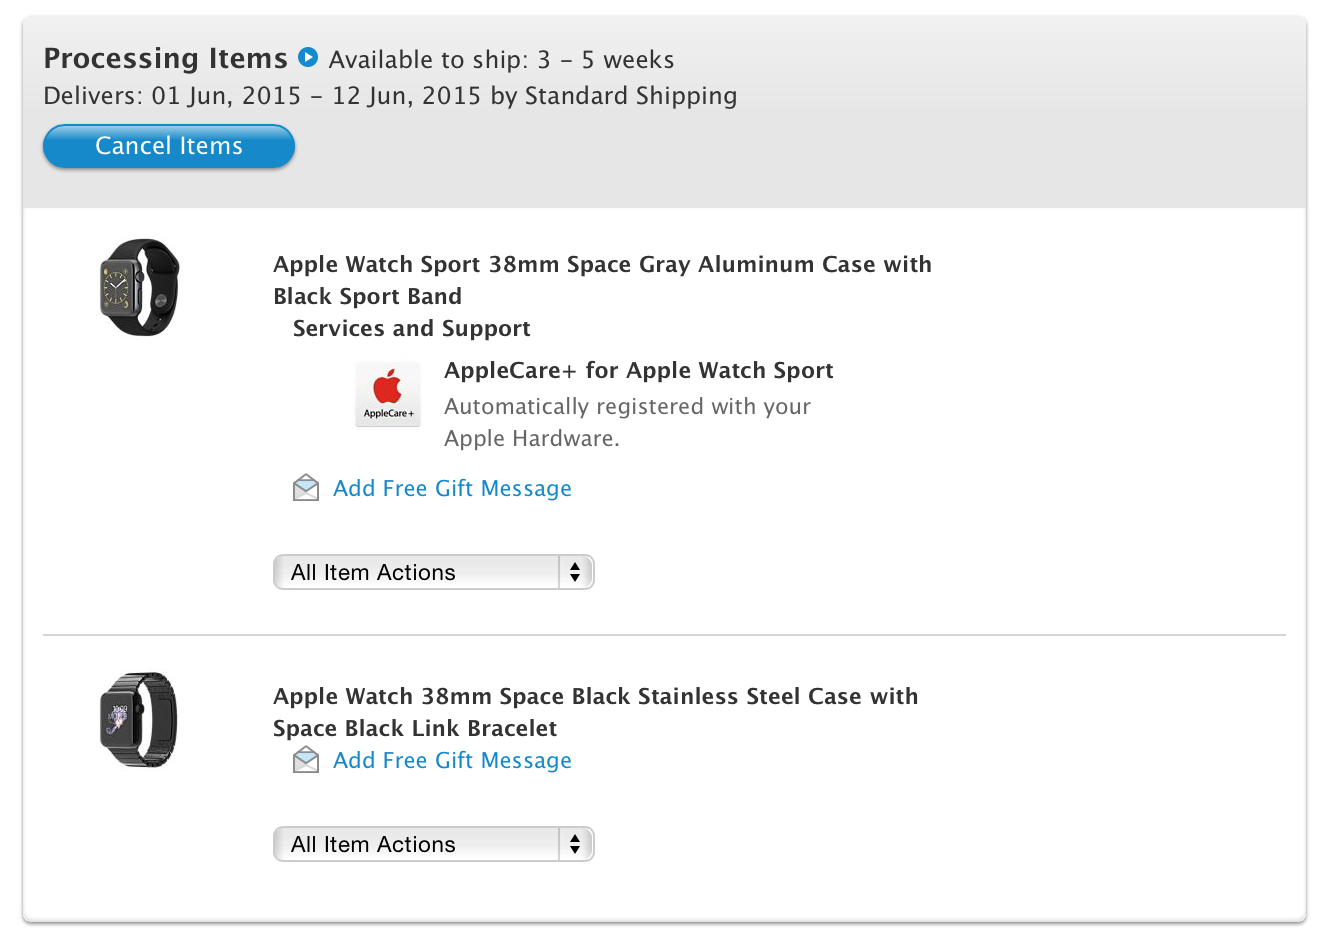Click AppleCare+ for Apple Watch Sport title
Viewport: 1340px width, 946px height.
pos(638,370)
